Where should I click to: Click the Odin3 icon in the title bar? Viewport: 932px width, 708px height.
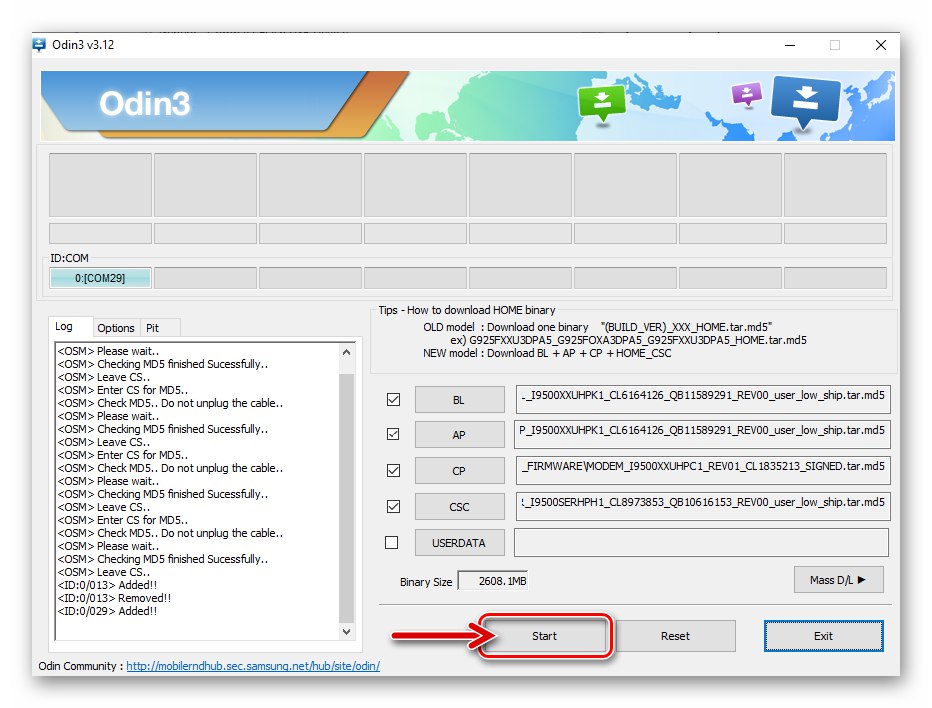point(39,45)
